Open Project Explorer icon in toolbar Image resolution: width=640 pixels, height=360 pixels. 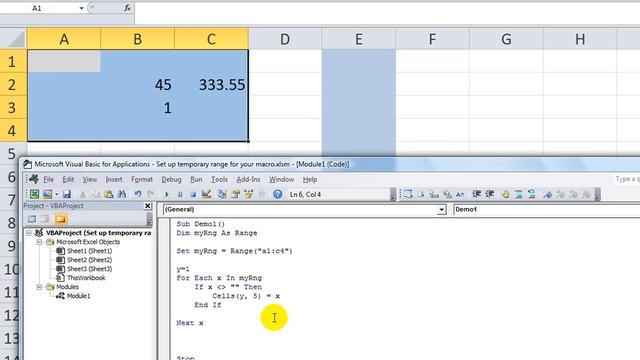tap(222, 194)
